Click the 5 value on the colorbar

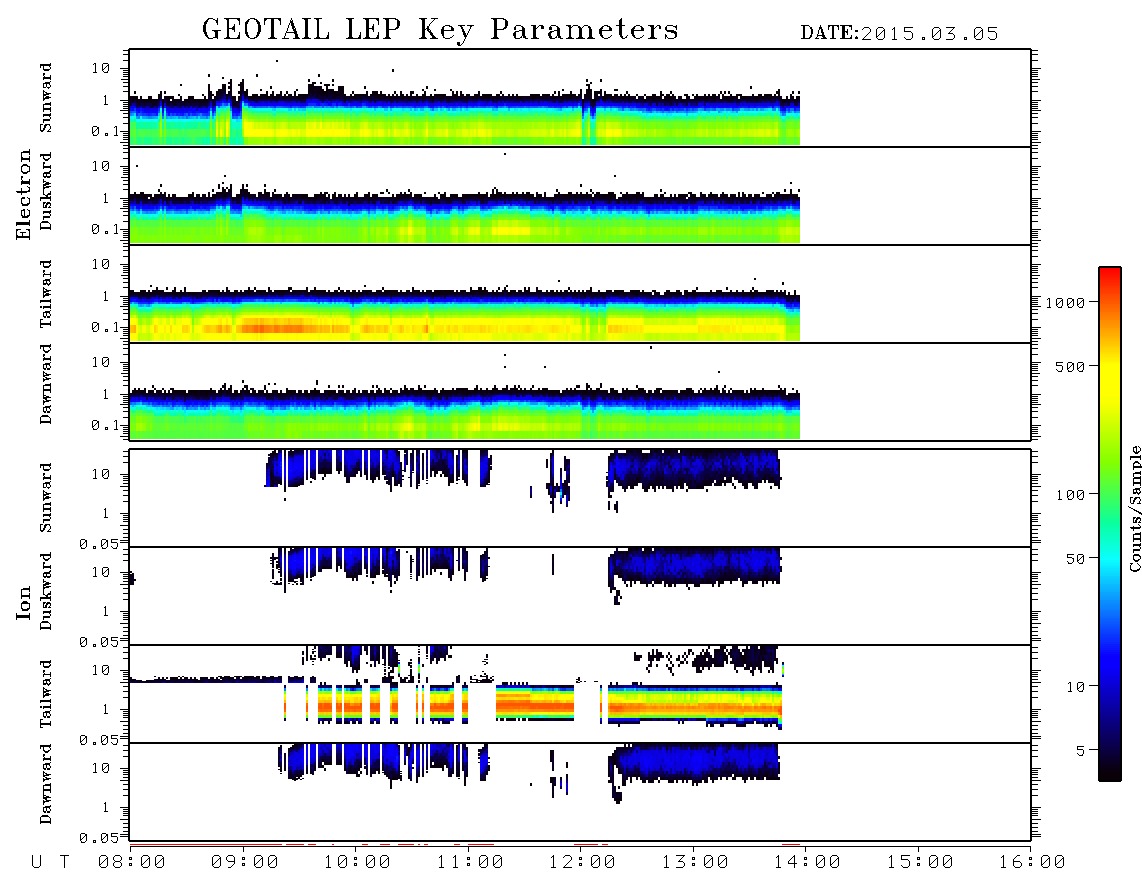point(1080,751)
